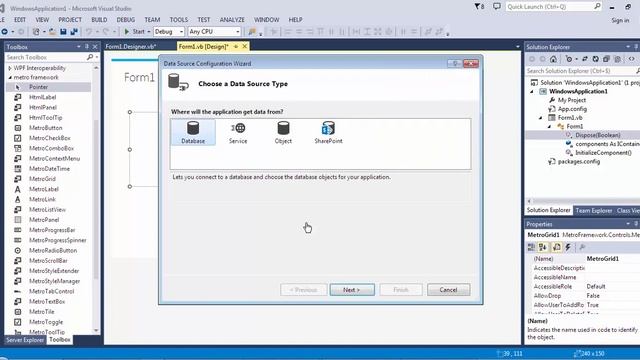Switch to the Toolbox bottom tab
This screenshot has width=640, height=360.
[x=60, y=340]
